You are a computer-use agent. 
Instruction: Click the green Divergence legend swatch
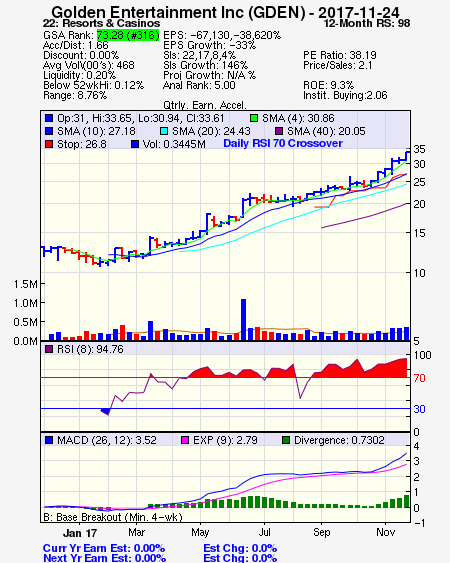click(286, 440)
